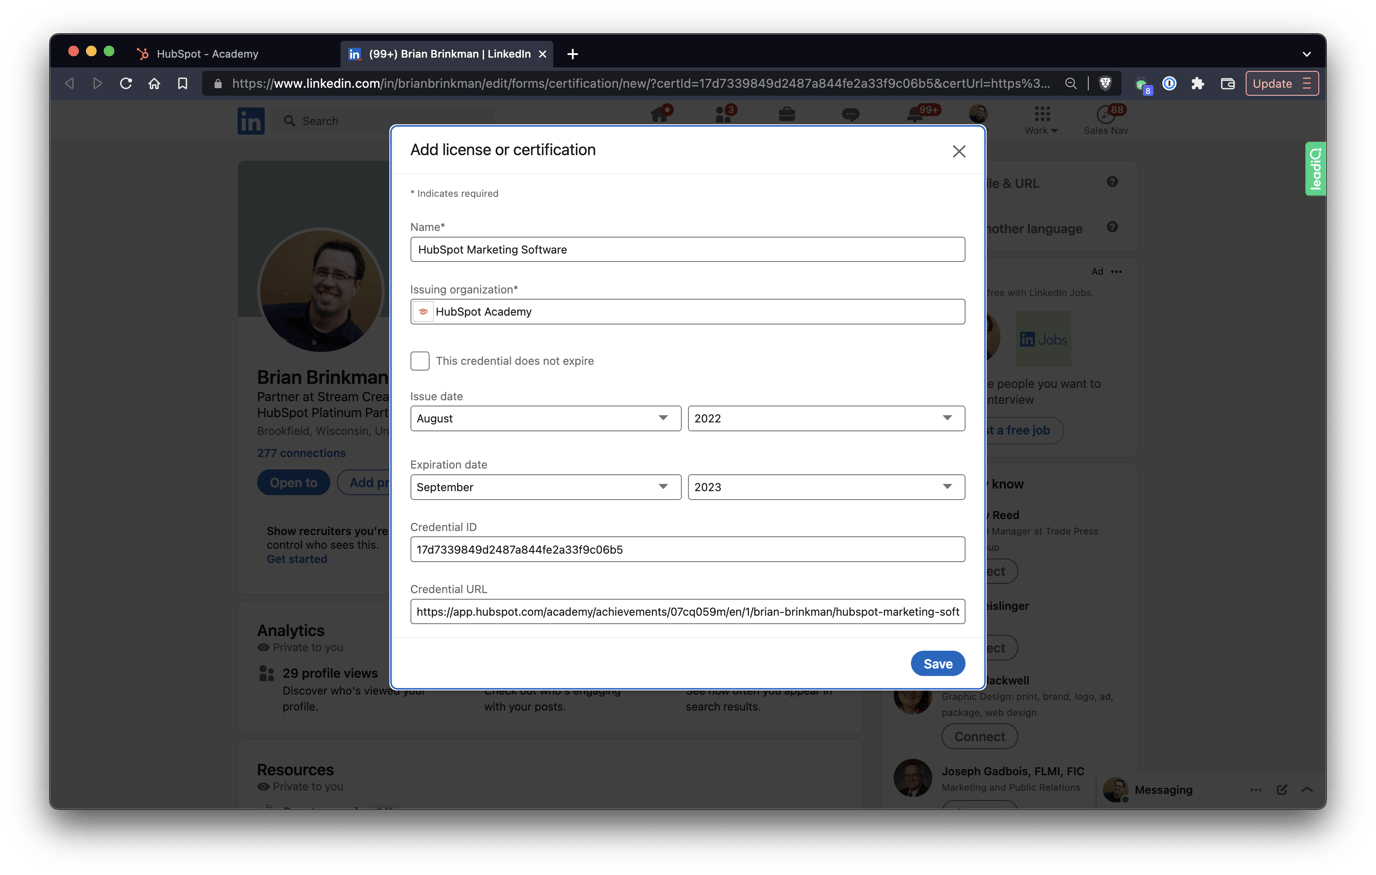View notifications with the bell icon
This screenshot has height=875, width=1376.
click(913, 116)
